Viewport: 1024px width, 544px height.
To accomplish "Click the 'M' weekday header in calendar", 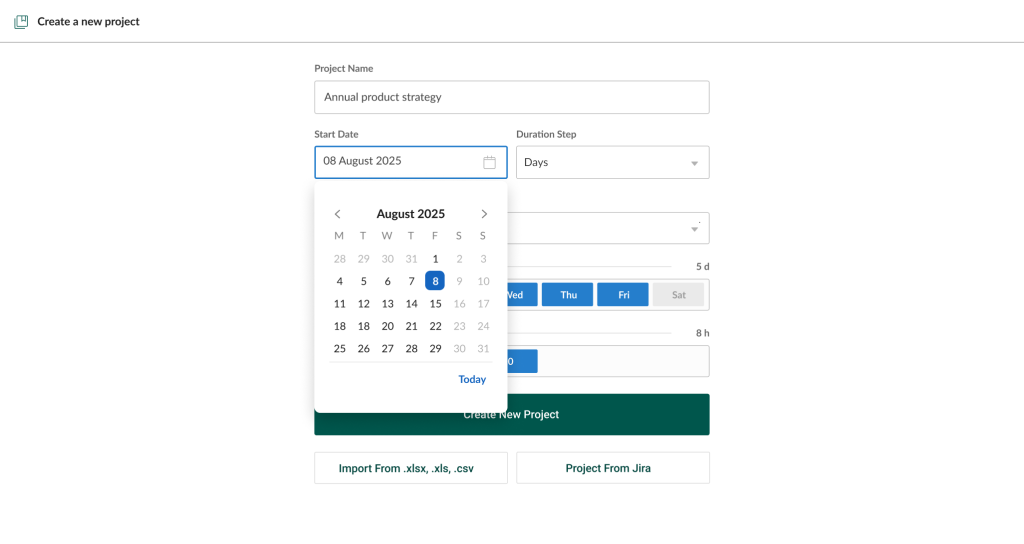I will pyautogui.click(x=339, y=236).
